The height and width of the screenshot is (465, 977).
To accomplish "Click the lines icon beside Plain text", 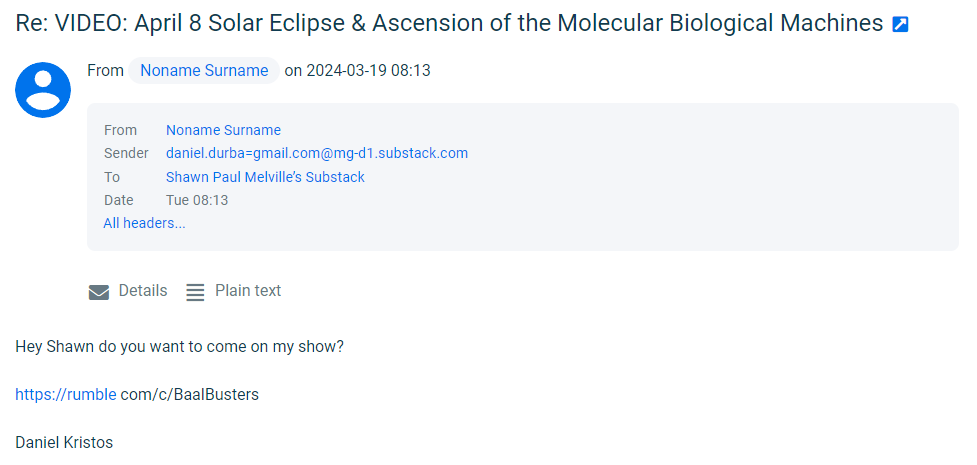I will [196, 292].
